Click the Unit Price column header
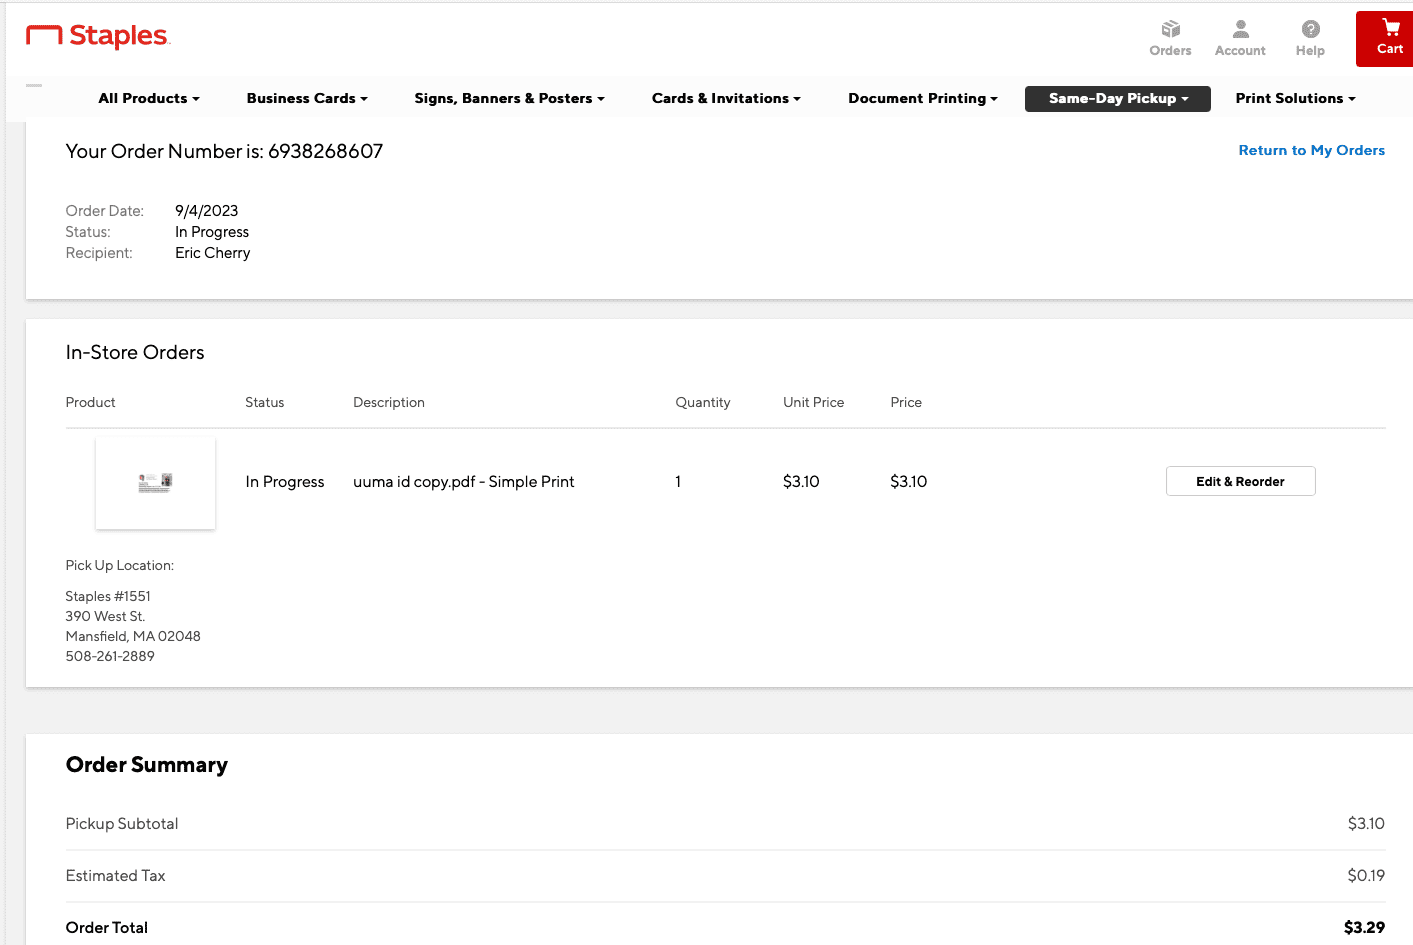Viewport: 1413px width, 945px height. 814,402
